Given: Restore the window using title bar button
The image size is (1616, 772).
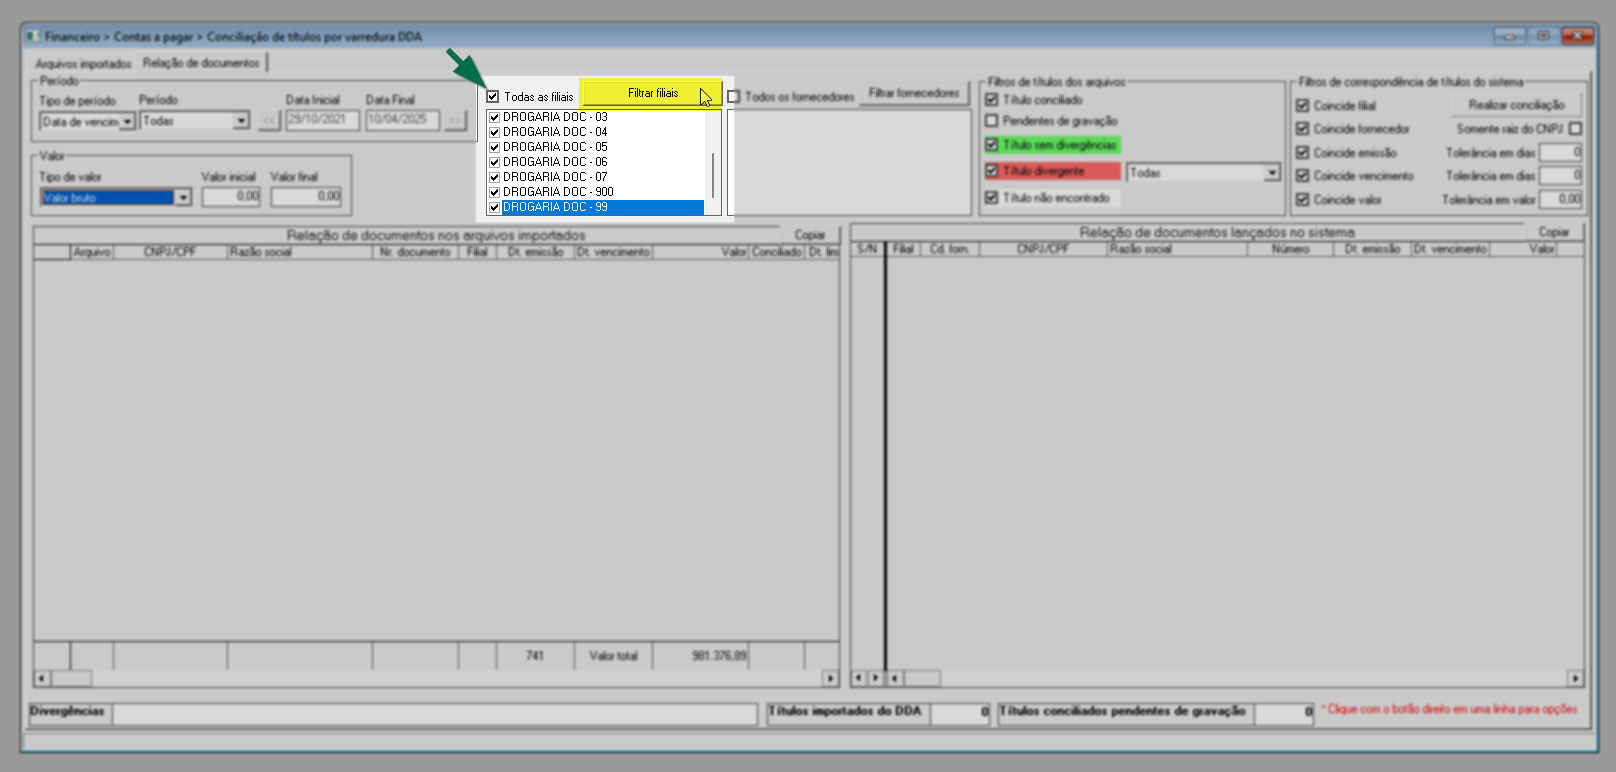Looking at the screenshot, I should 1543,36.
